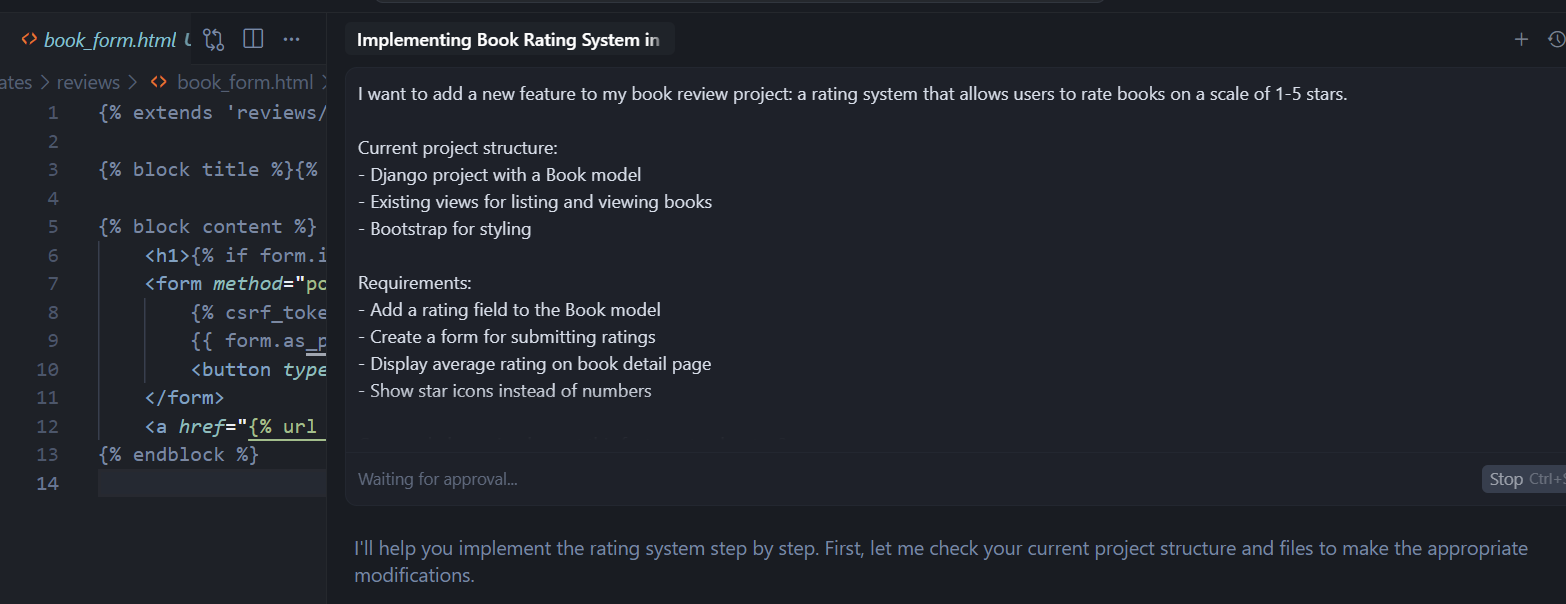Screen dimensions: 1566x604
Task: Focus the Waiting for approval input box
Action: (x=900, y=479)
